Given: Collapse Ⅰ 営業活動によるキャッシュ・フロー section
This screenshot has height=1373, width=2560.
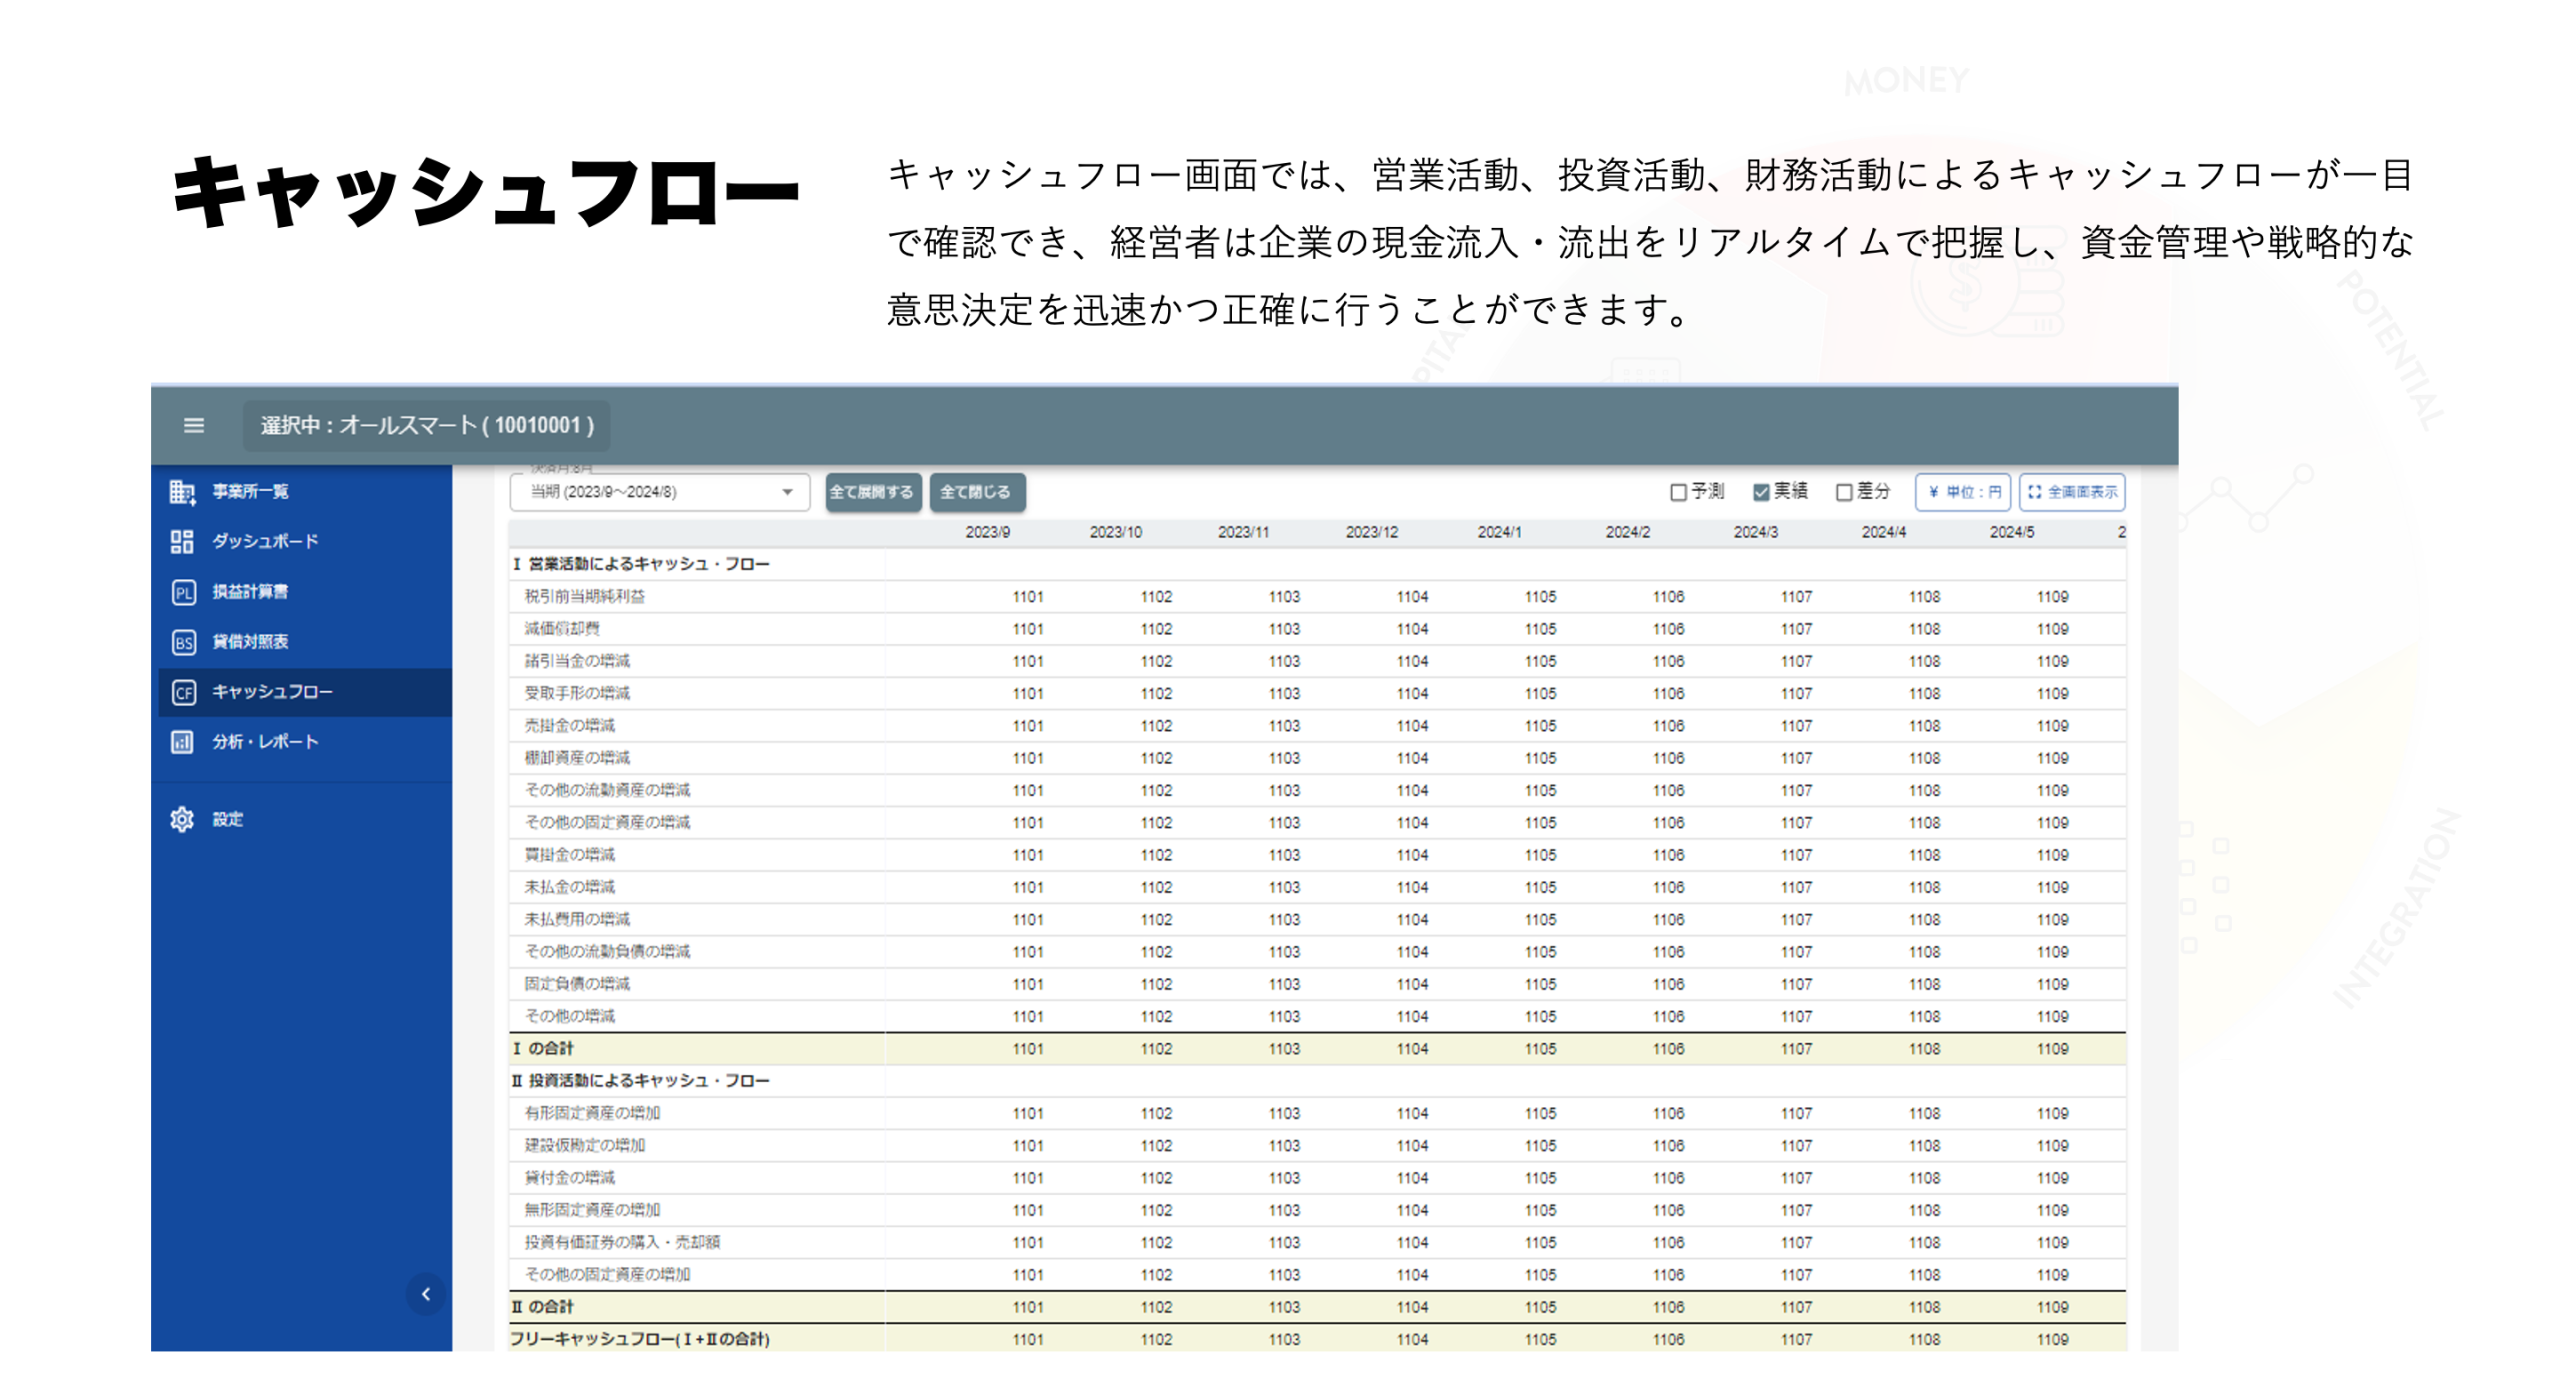Looking at the screenshot, I should [639, 562].
